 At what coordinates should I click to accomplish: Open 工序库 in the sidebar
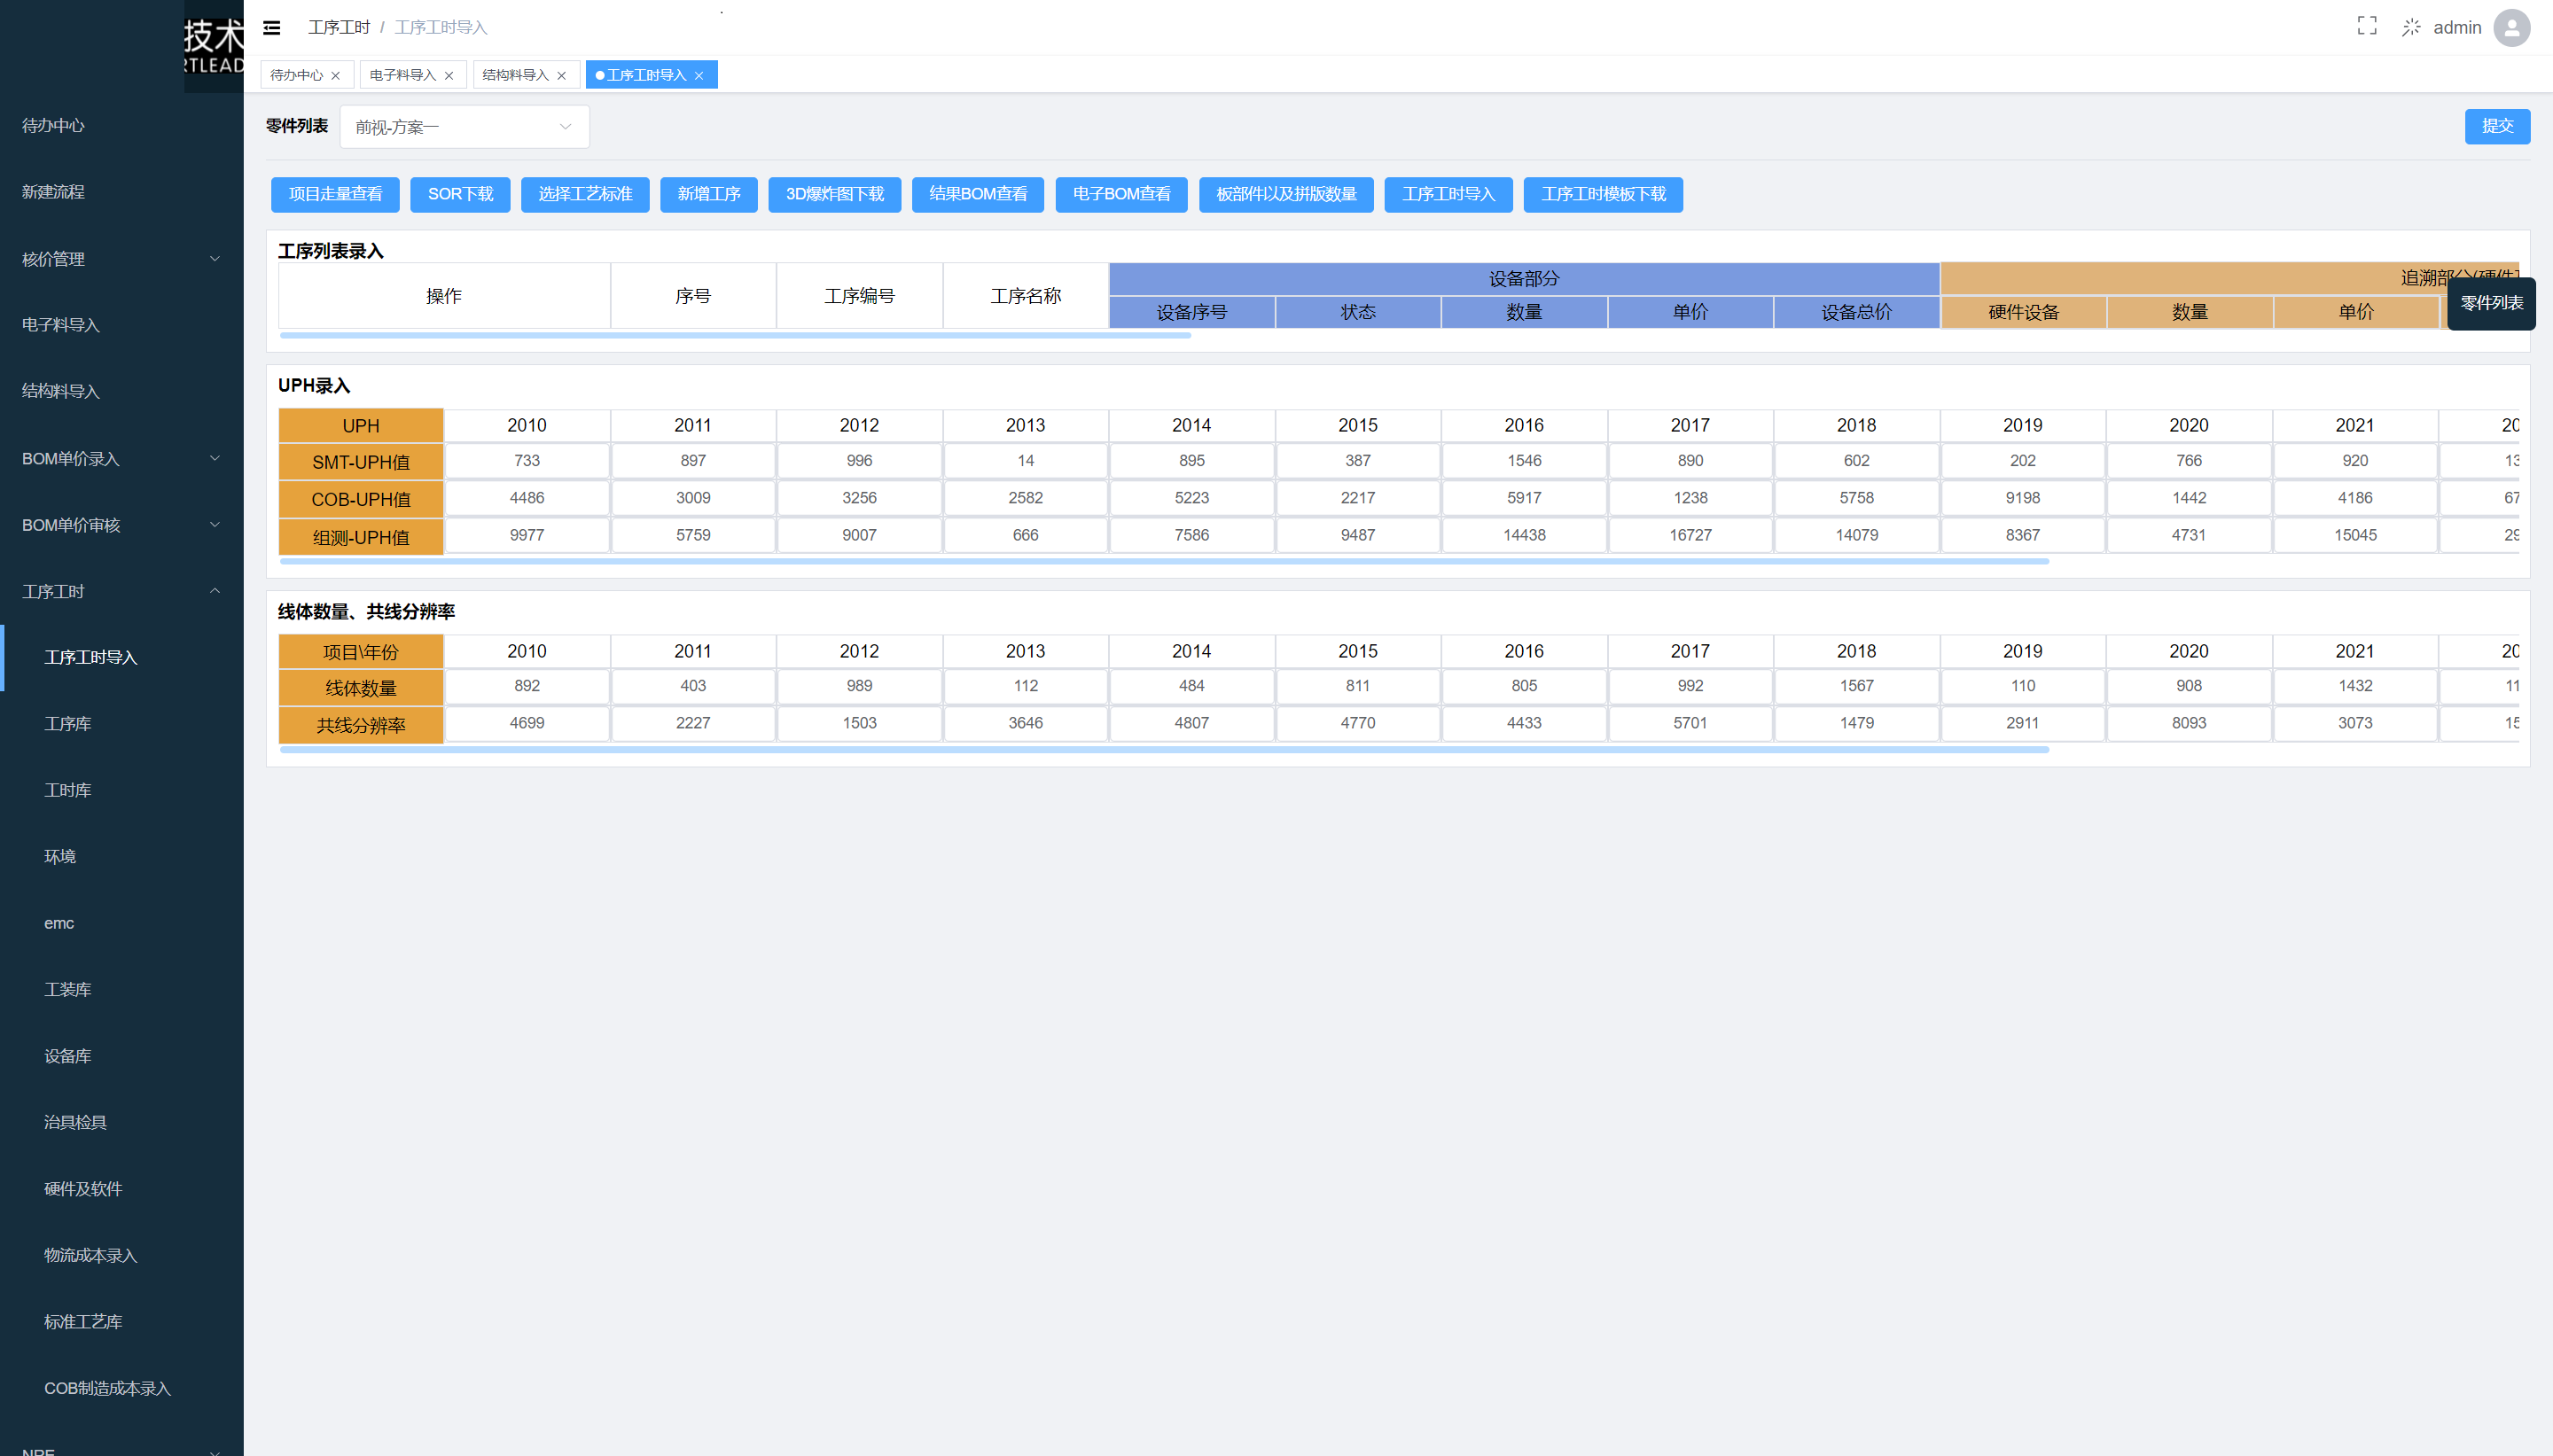click(x=121, y=724)
